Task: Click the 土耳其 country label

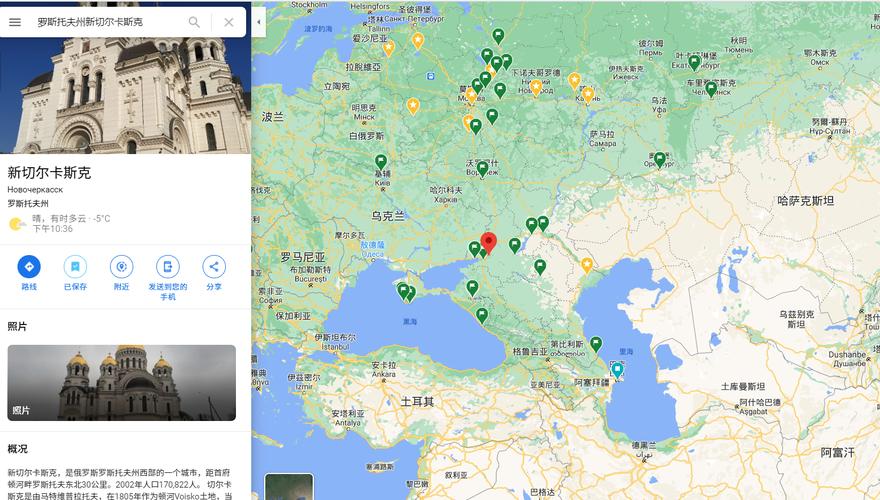Action: point(417,402)
